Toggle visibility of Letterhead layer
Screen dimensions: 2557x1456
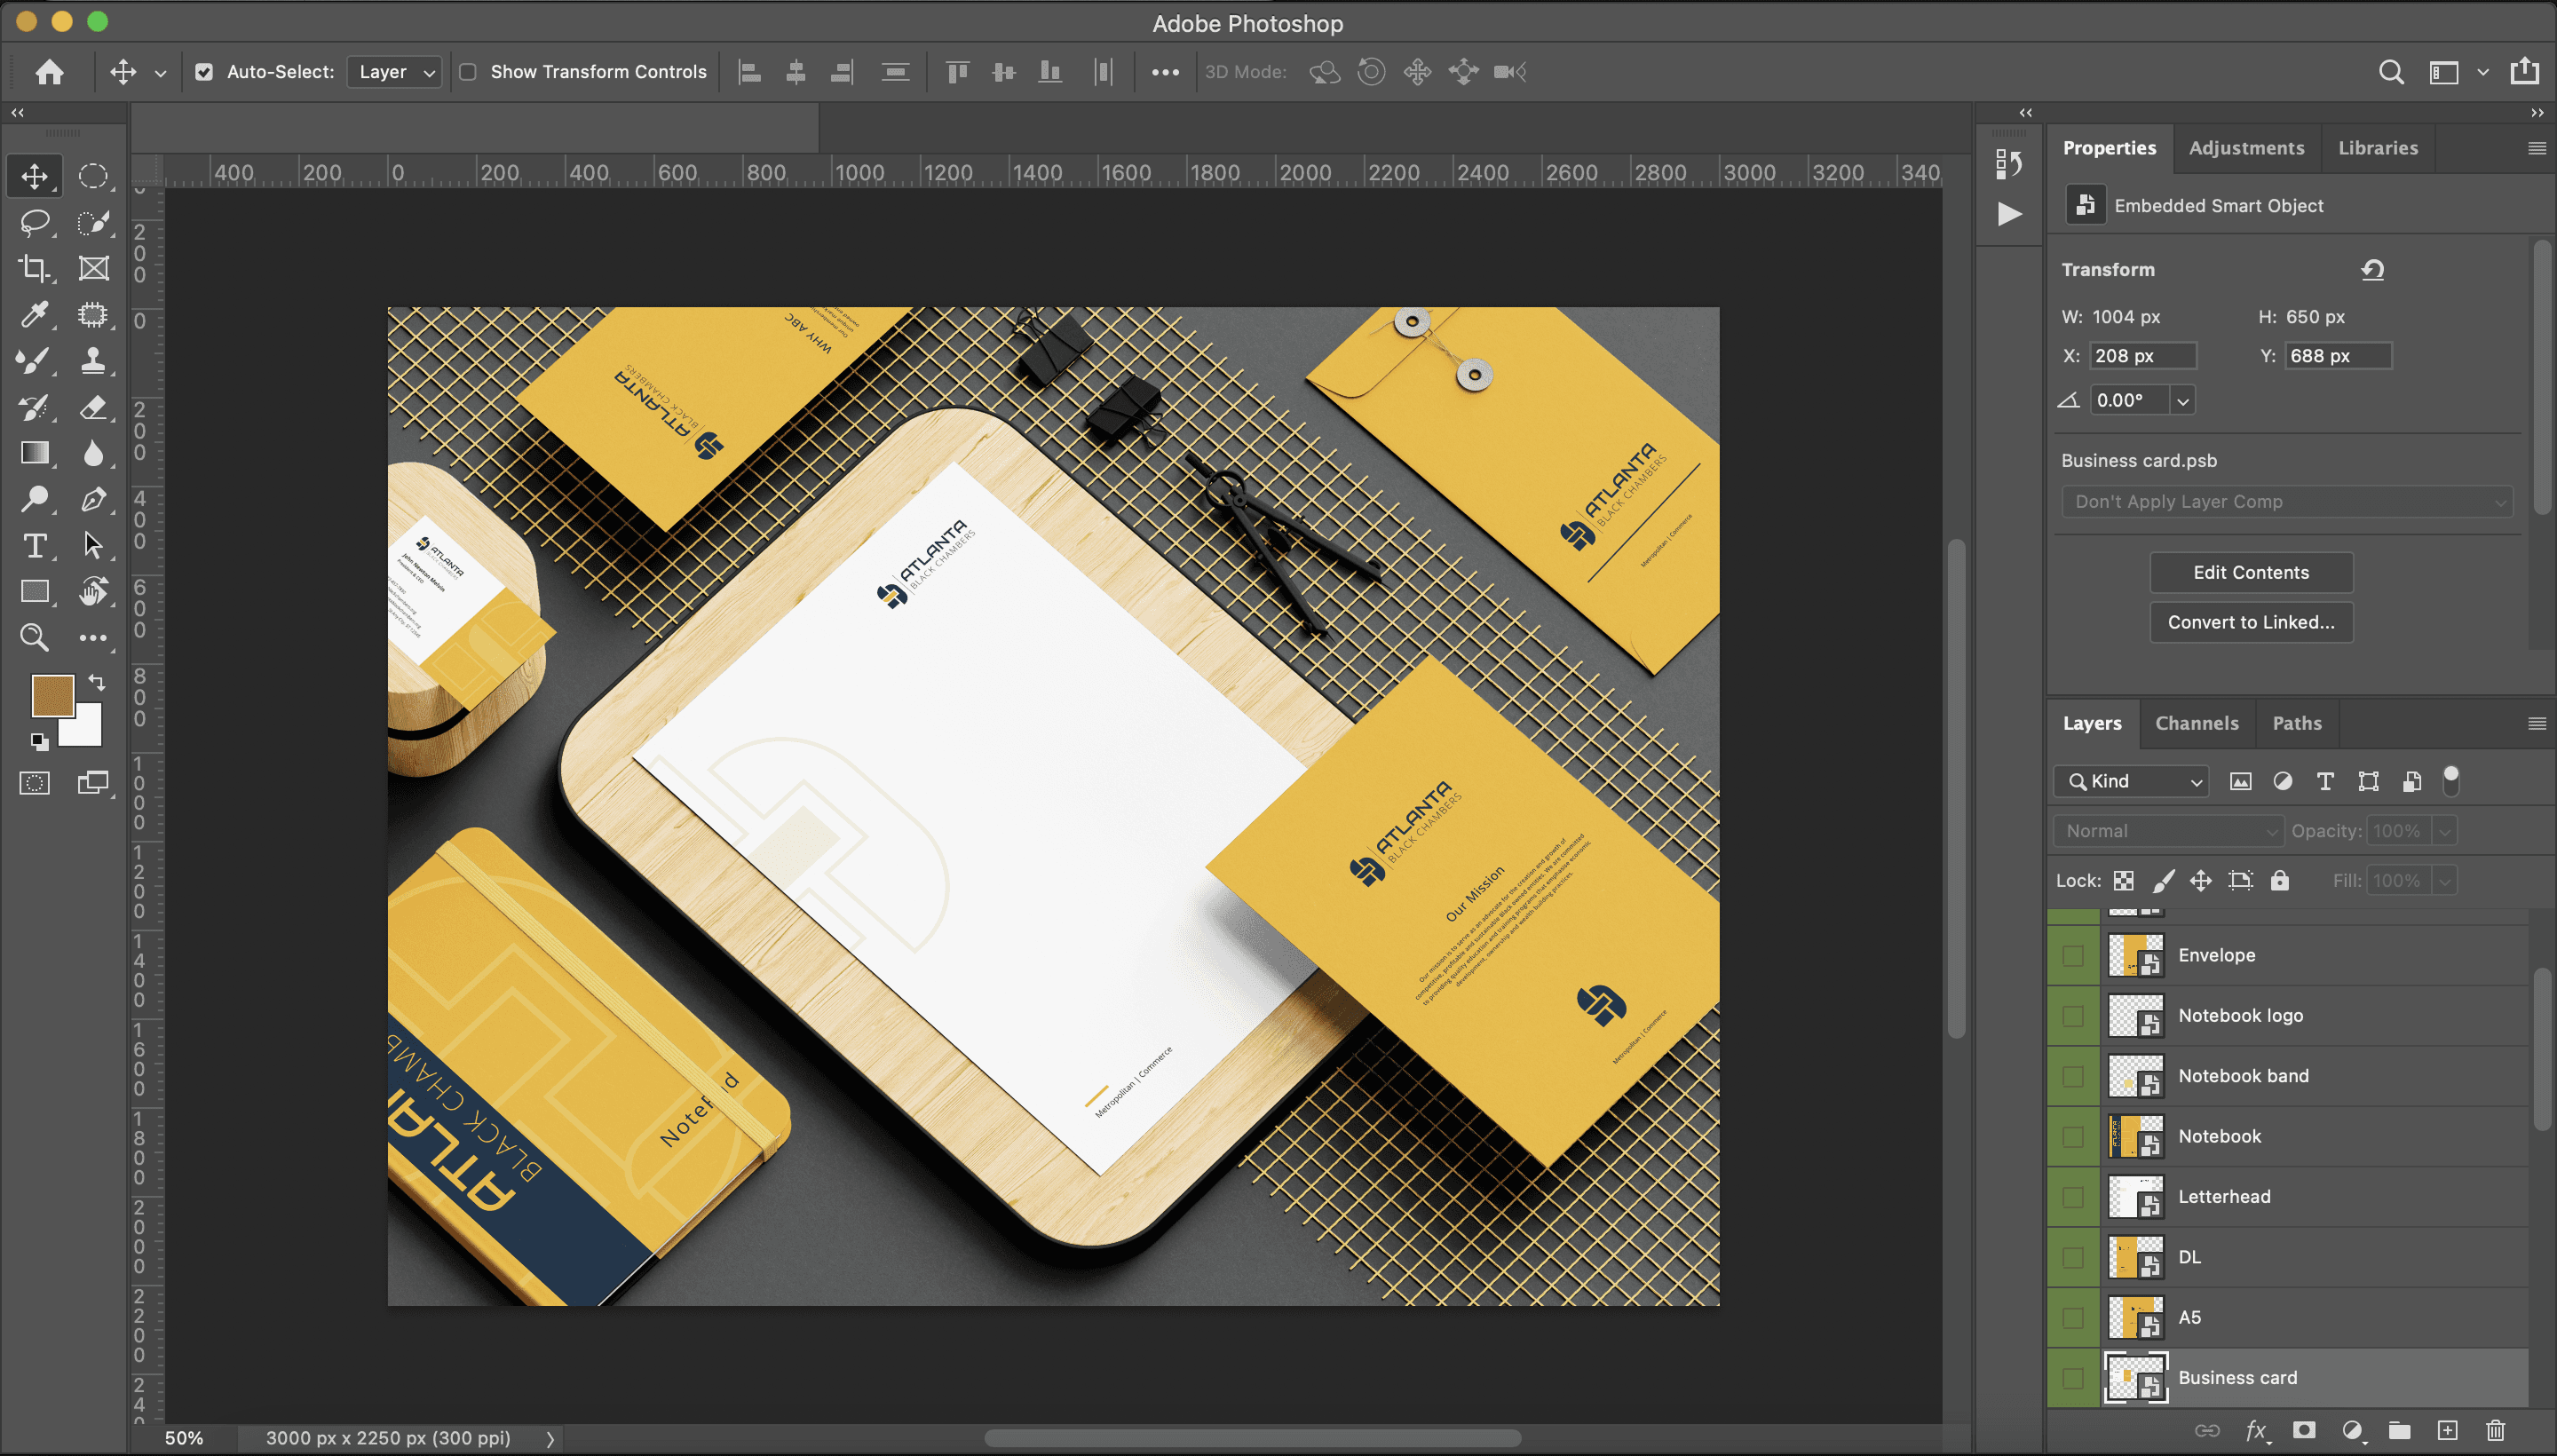tap(2073, 1197)
